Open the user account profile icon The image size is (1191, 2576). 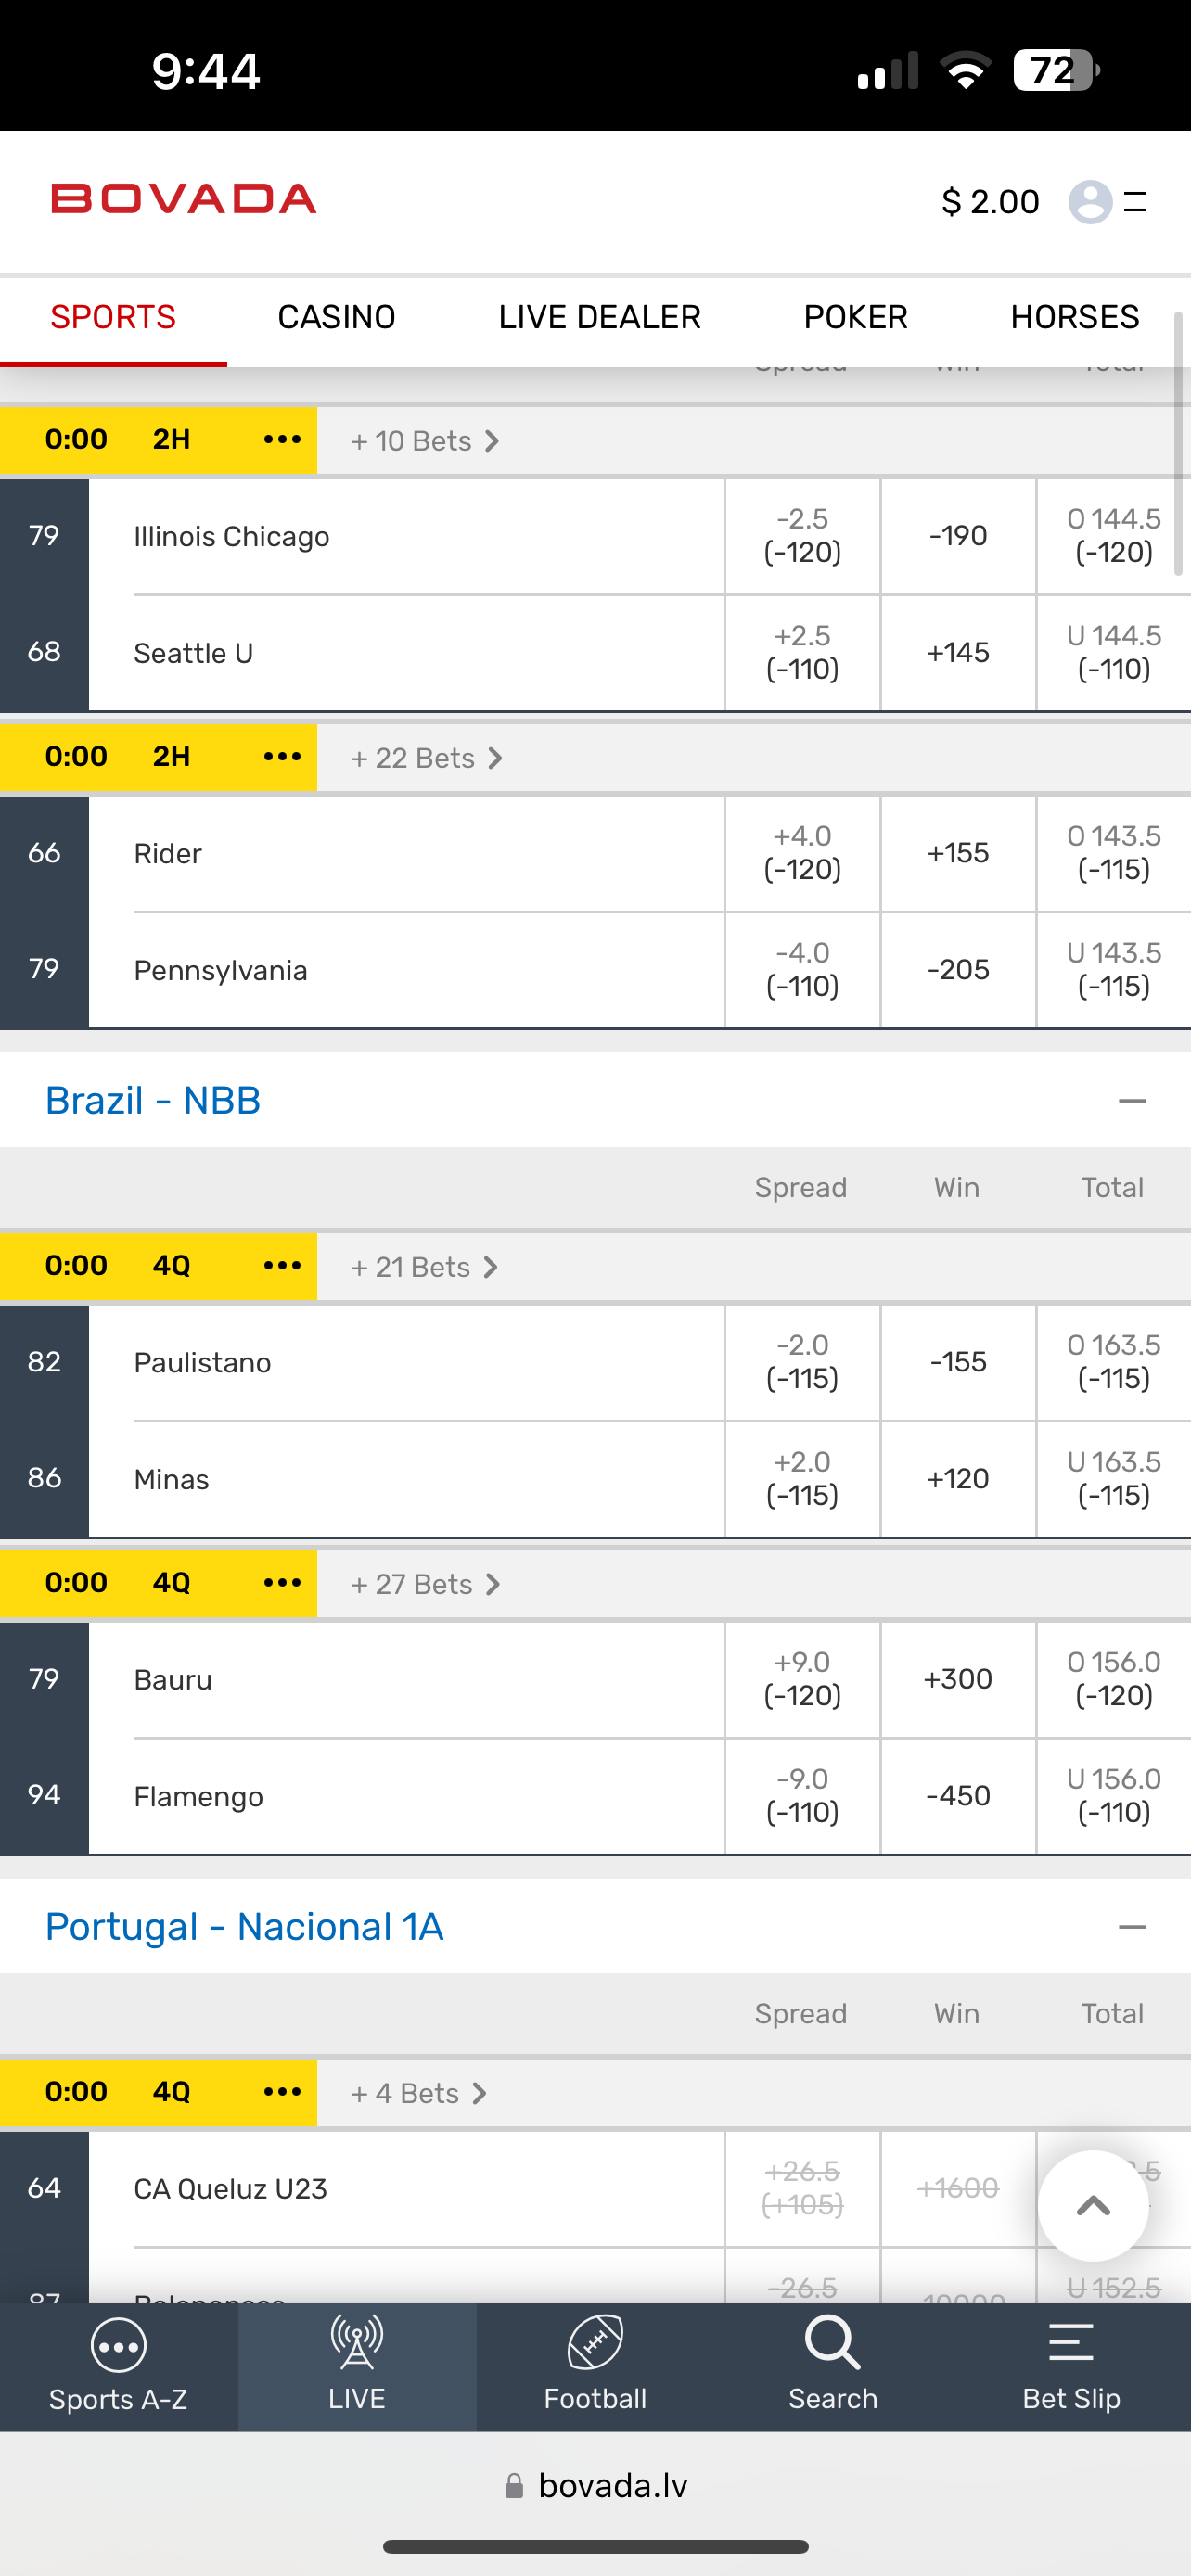pos(1090,202)
